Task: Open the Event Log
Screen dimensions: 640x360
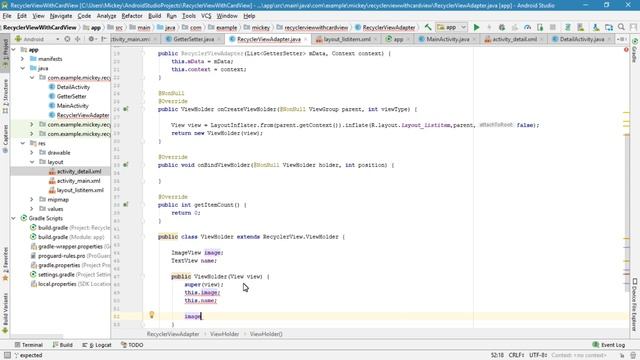Action: tap(609, 345)
